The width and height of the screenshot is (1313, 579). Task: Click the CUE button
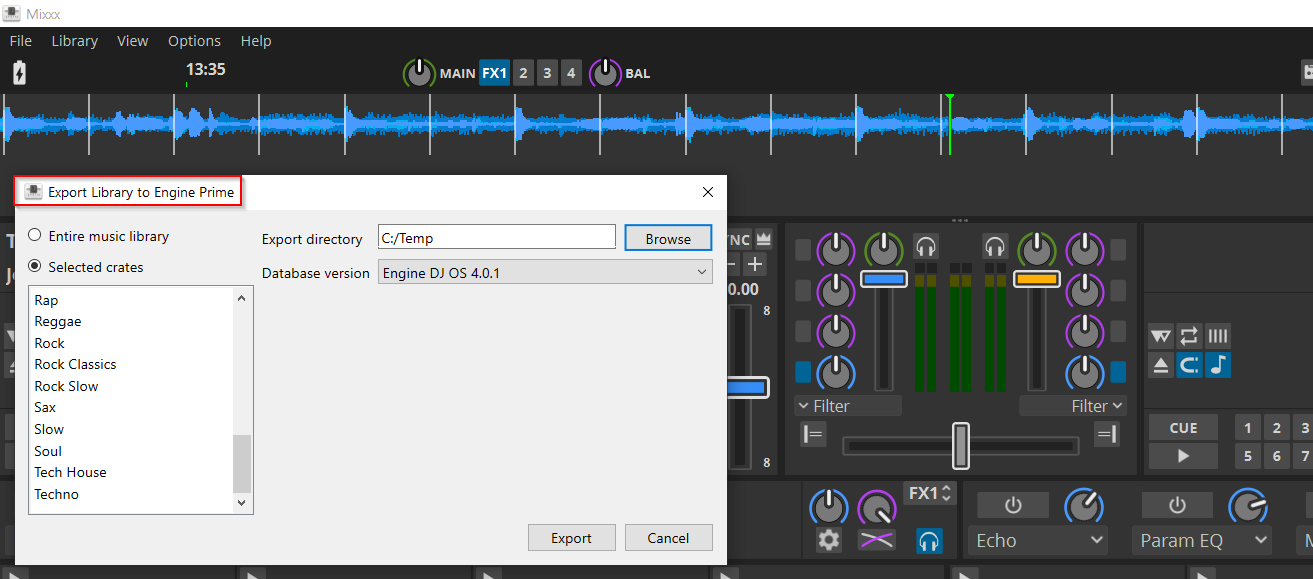1183,428
